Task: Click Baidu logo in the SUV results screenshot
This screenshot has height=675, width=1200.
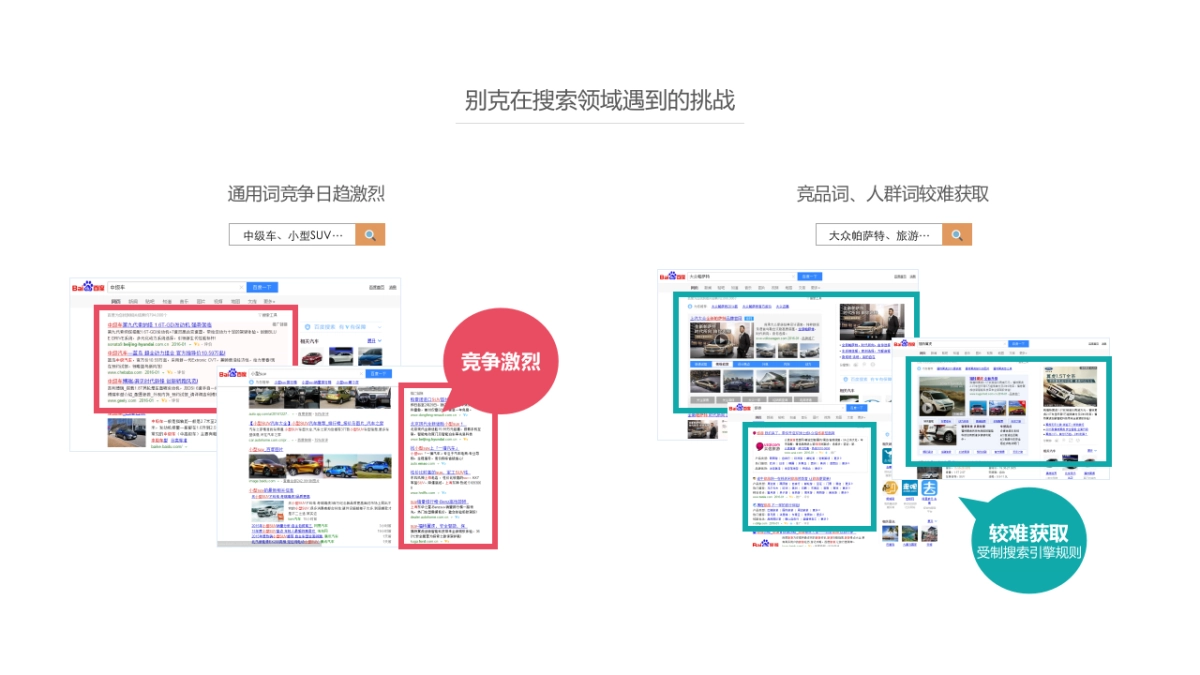Action: pyautogui.click(x=233, y=373)
